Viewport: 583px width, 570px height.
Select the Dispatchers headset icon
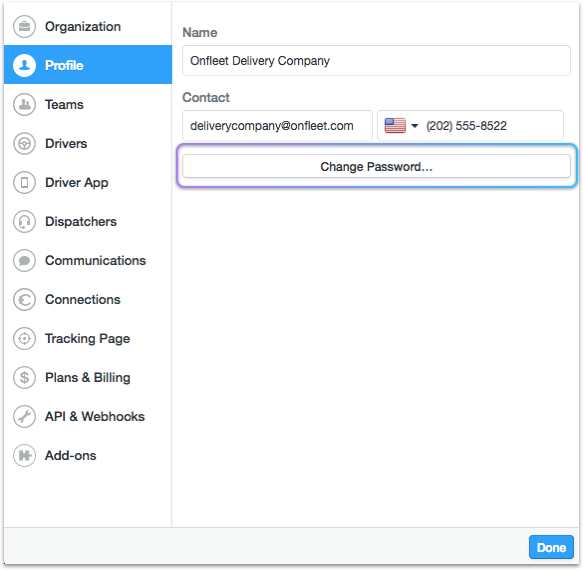[x=25, y=222]
